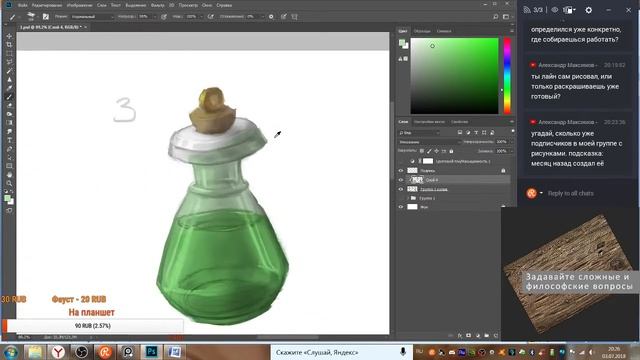Viewport: 640px width, 360px height.
Task: Open Yandex browser from taskbar
Action: (x=58, y=351)
